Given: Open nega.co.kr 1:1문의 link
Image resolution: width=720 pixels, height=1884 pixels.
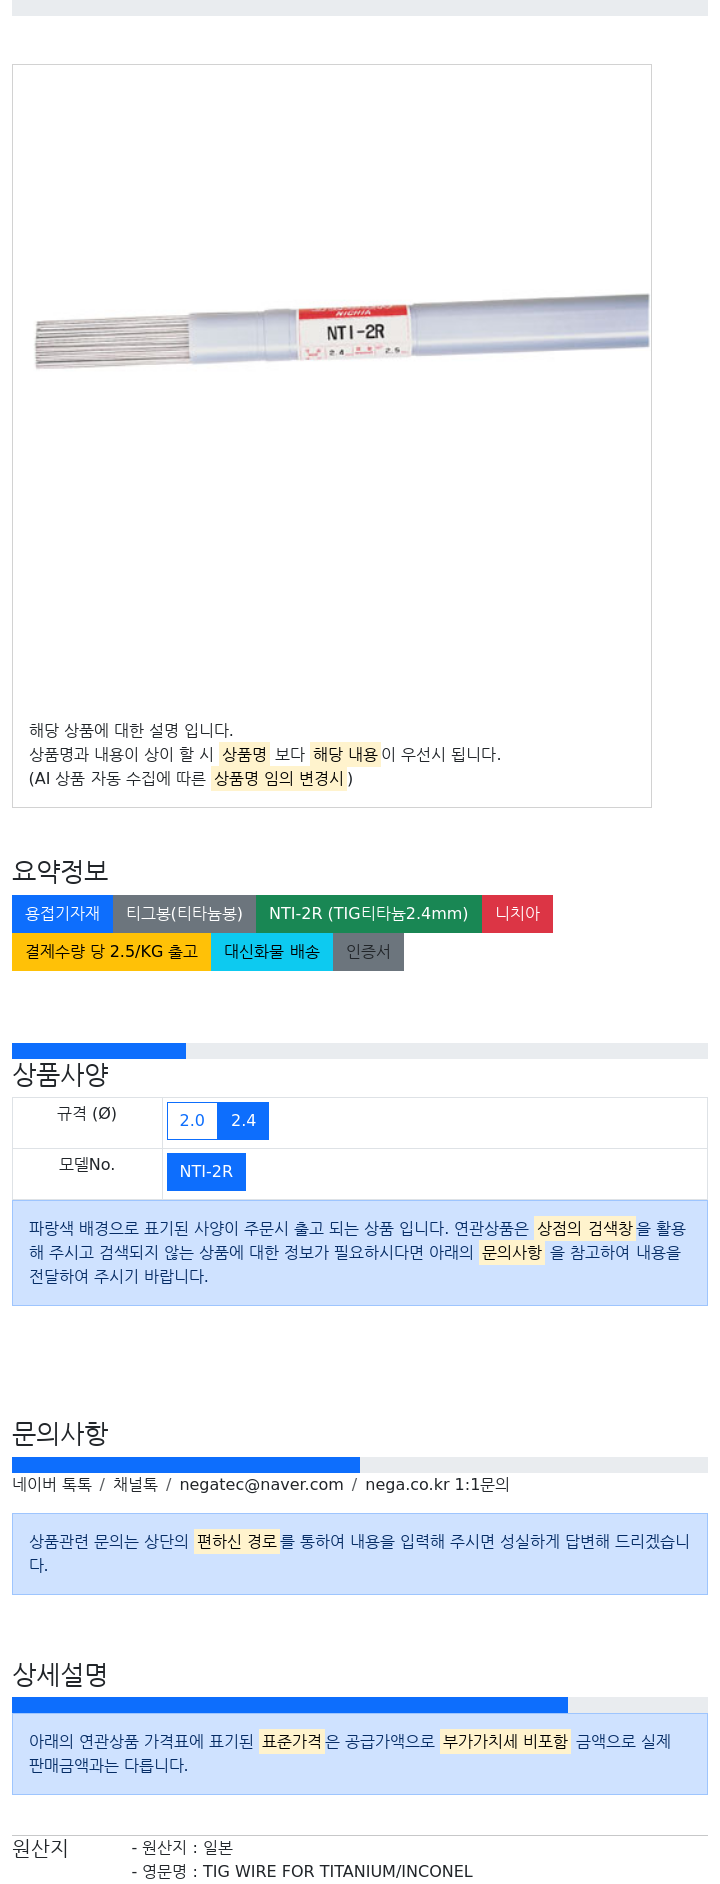Looking at the screenshot, I should (437, 1485).
